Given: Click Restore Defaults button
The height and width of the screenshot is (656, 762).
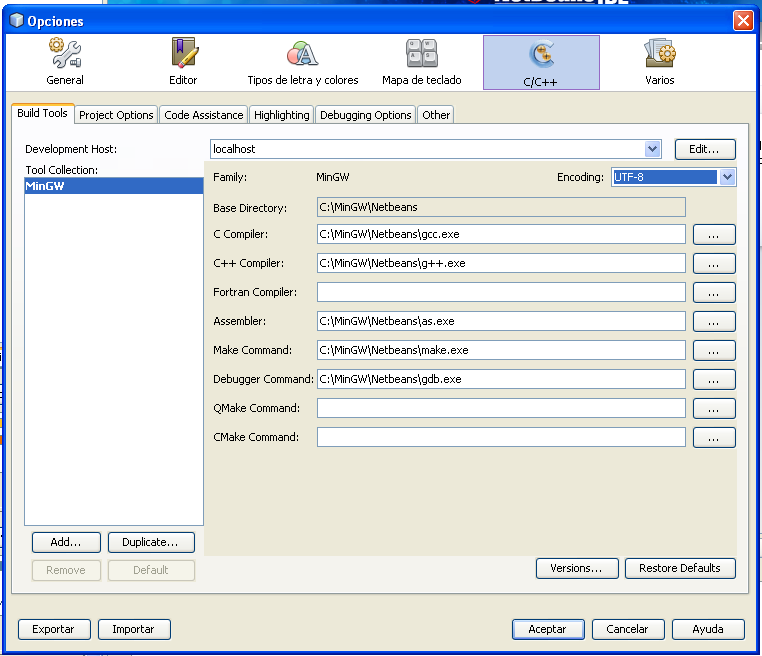Looking at the screenshot, I should pyautogui.click(x=680, y=568).
